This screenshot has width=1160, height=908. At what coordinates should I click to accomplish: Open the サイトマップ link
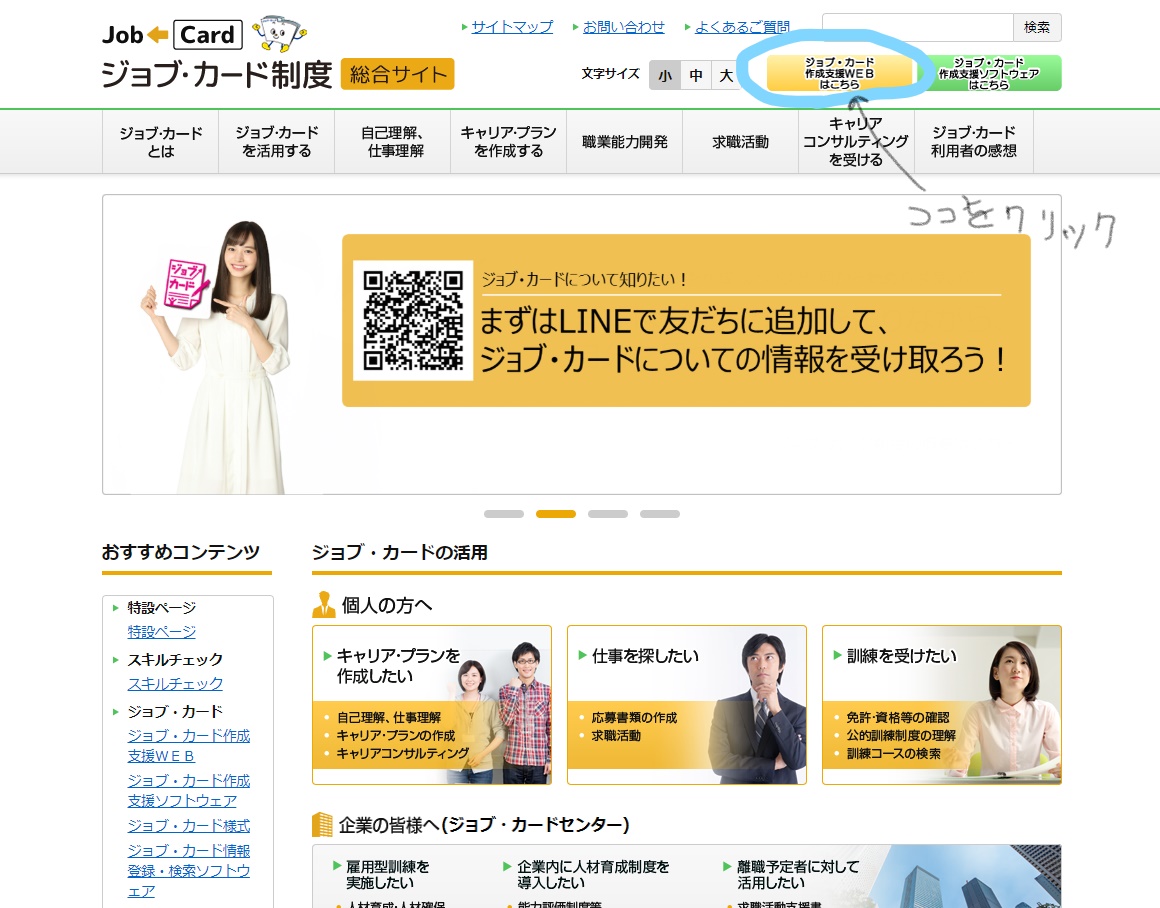coord(512,27)
